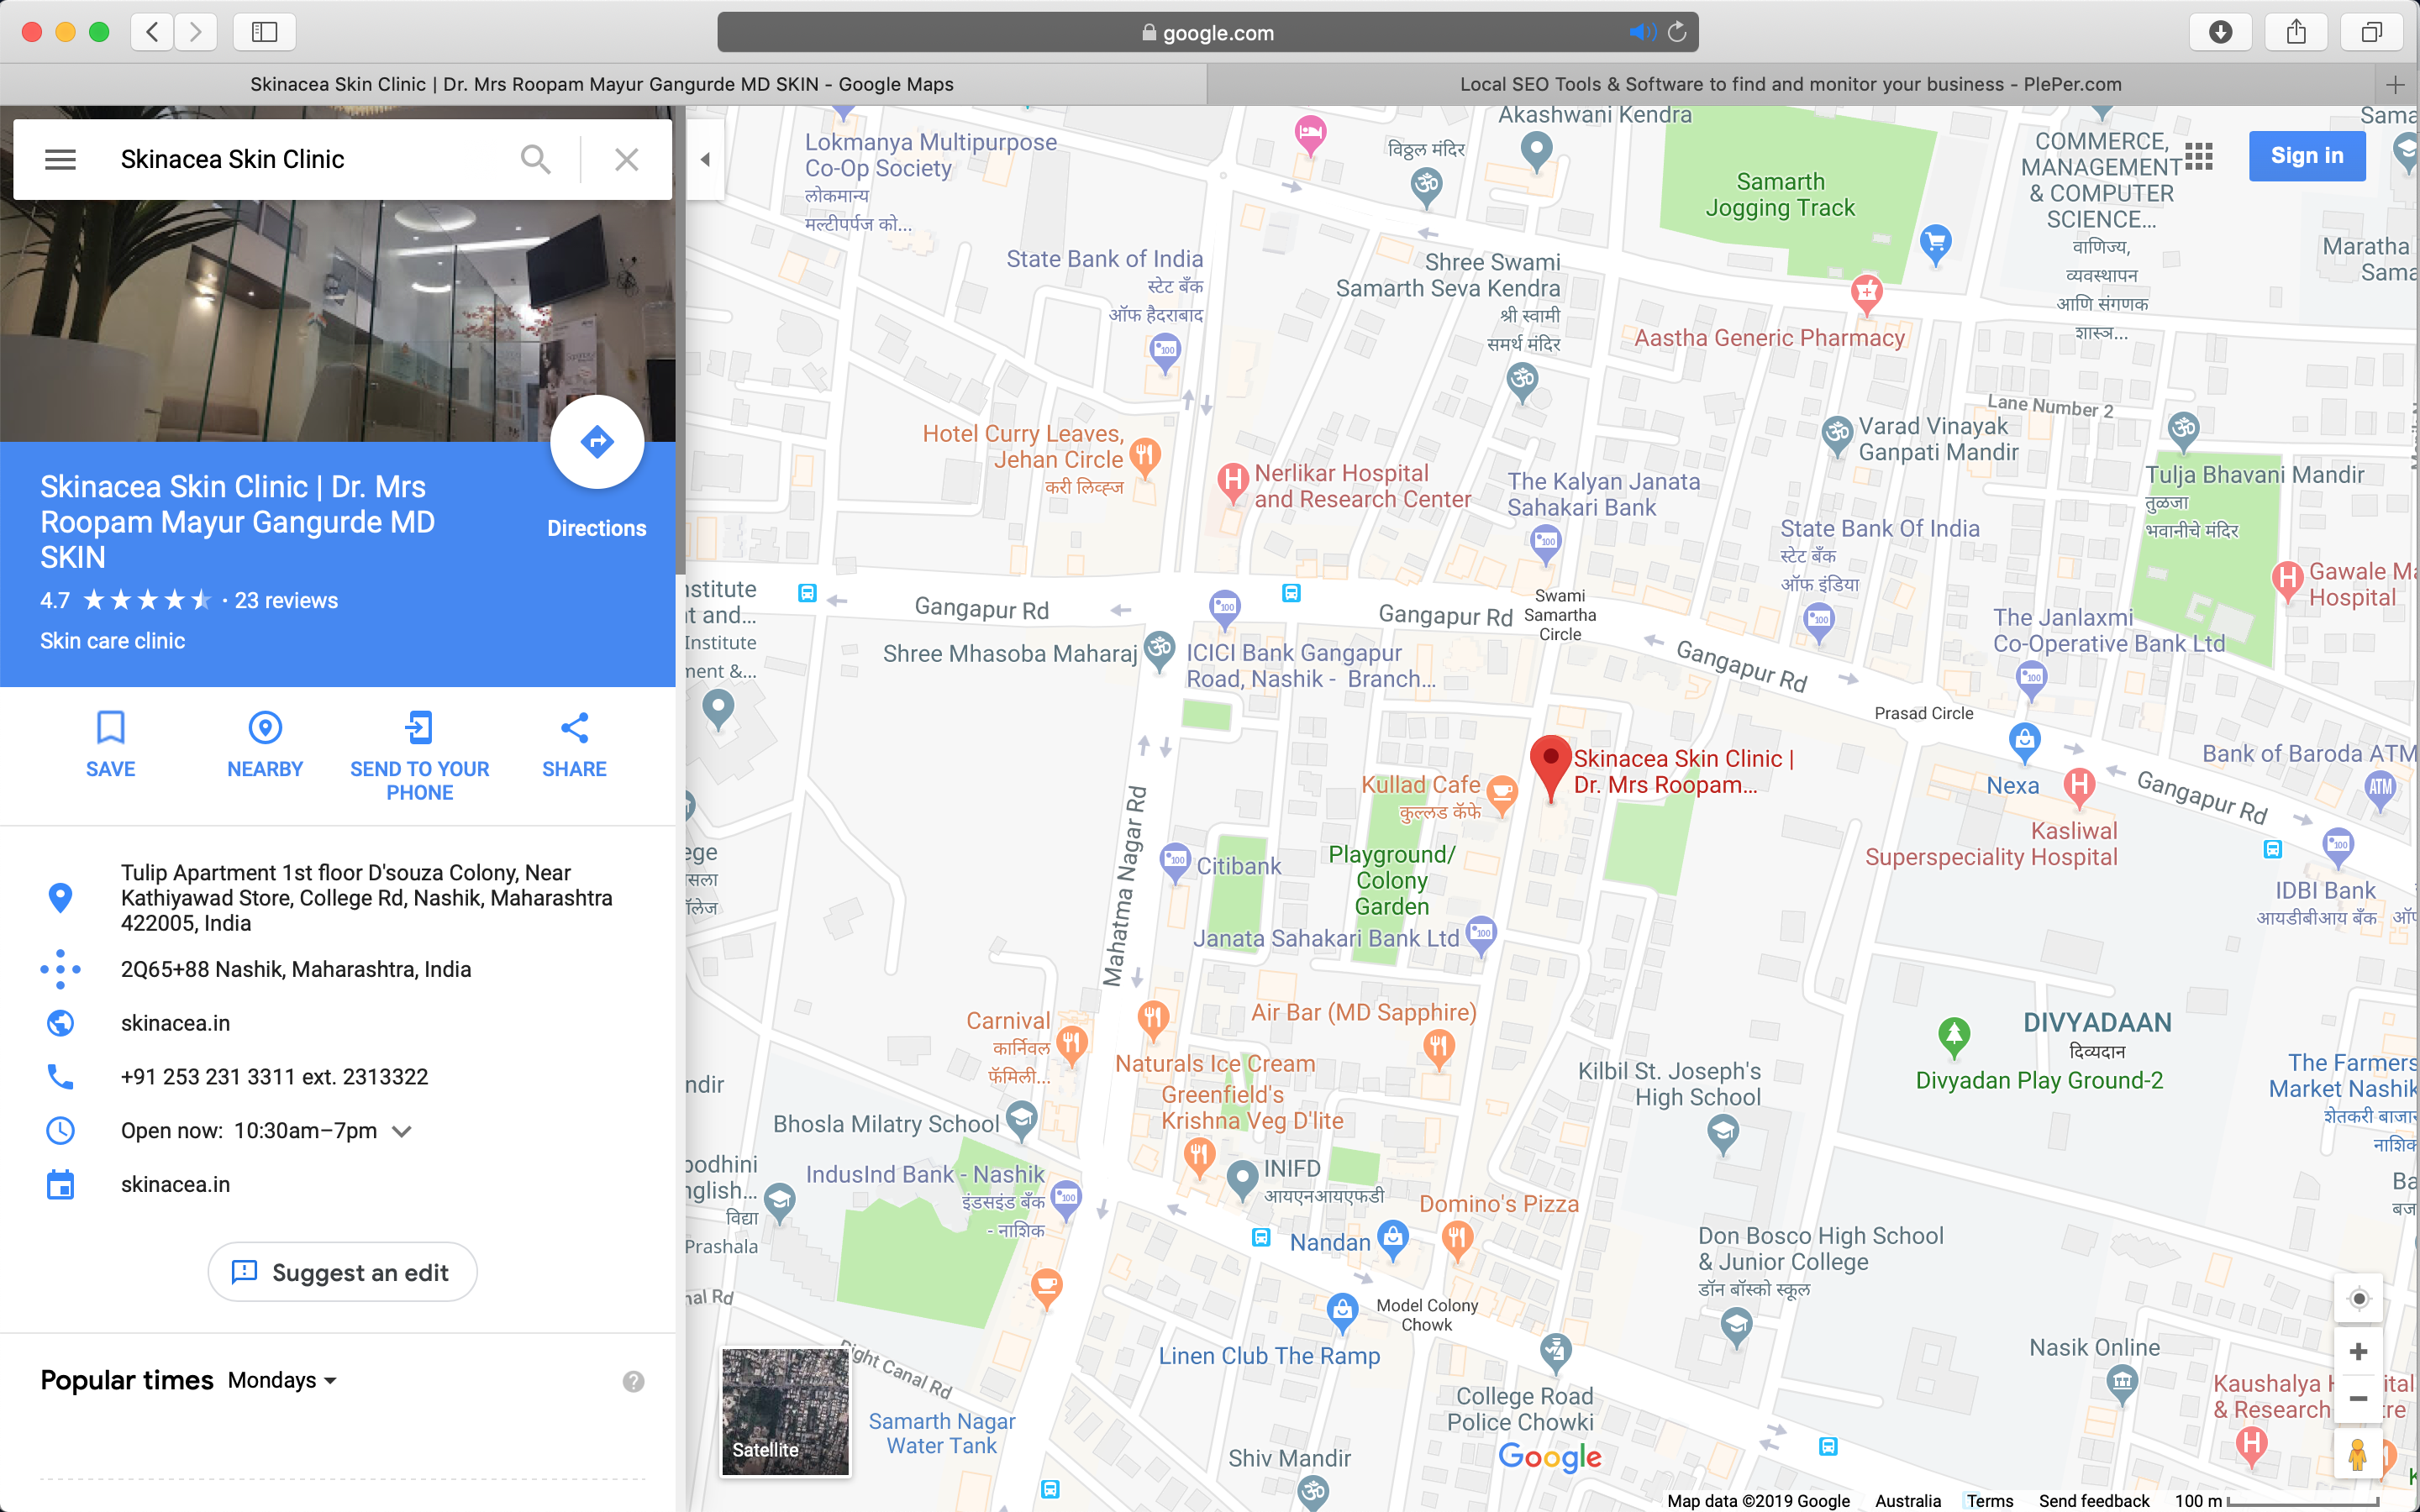This screenshot has width=2420, height=1512.
Task: Click the Street View pegman icon
Action: (x=2358, y=1454)
